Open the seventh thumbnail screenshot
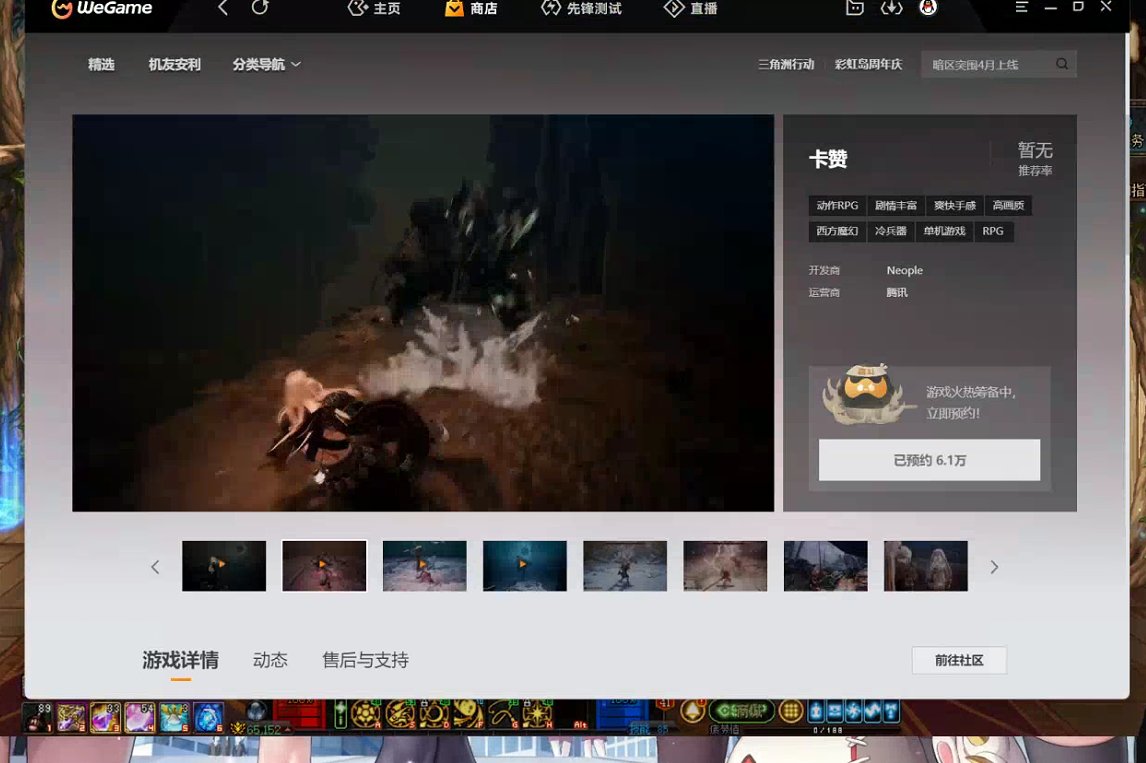 826,566
